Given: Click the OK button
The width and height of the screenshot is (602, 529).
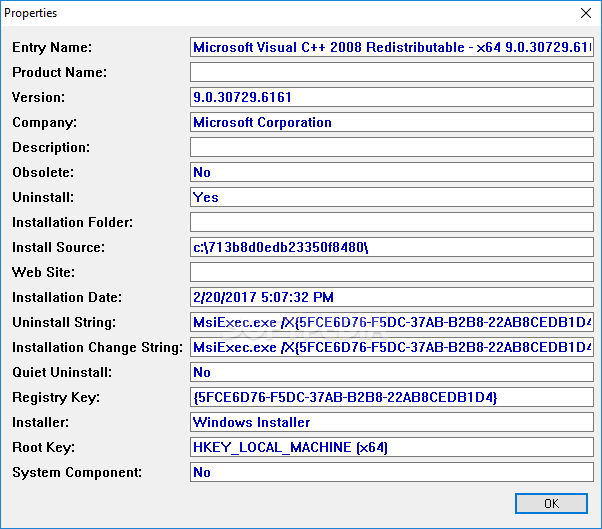Looking at the screenshot, I should click(551, 503).
